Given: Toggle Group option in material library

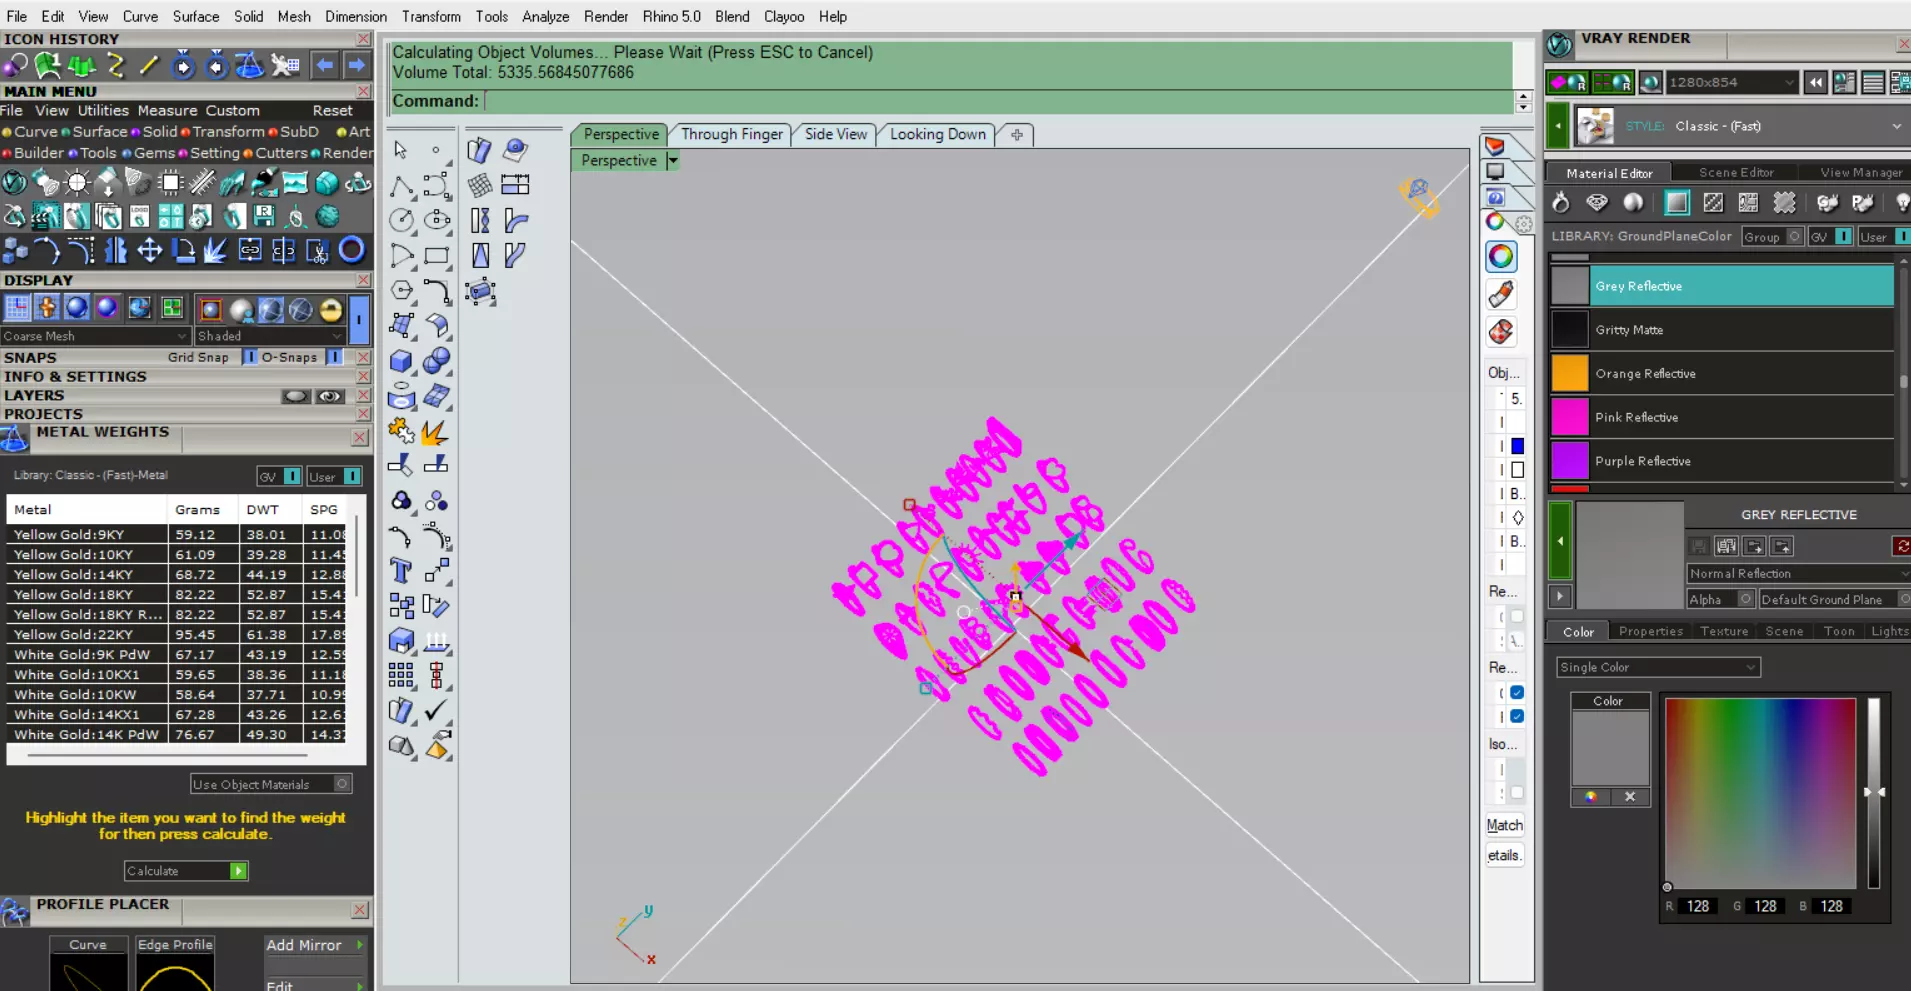Looking at the screenshot, I should pyautogui.click(x=1795, y=237).
